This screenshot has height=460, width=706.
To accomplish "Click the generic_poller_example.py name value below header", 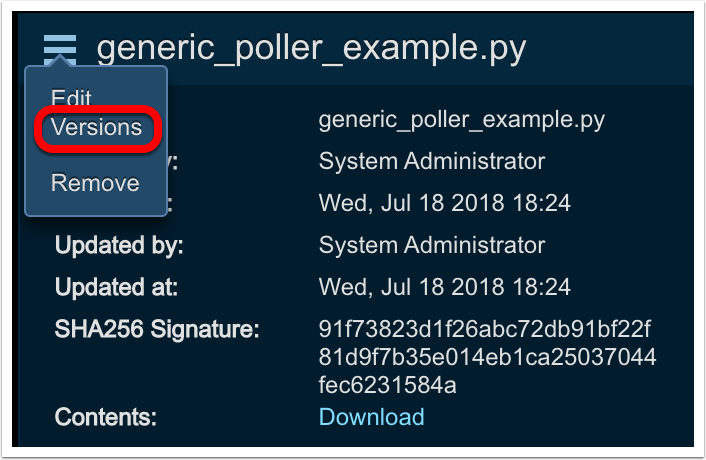I will pos(461,120).
